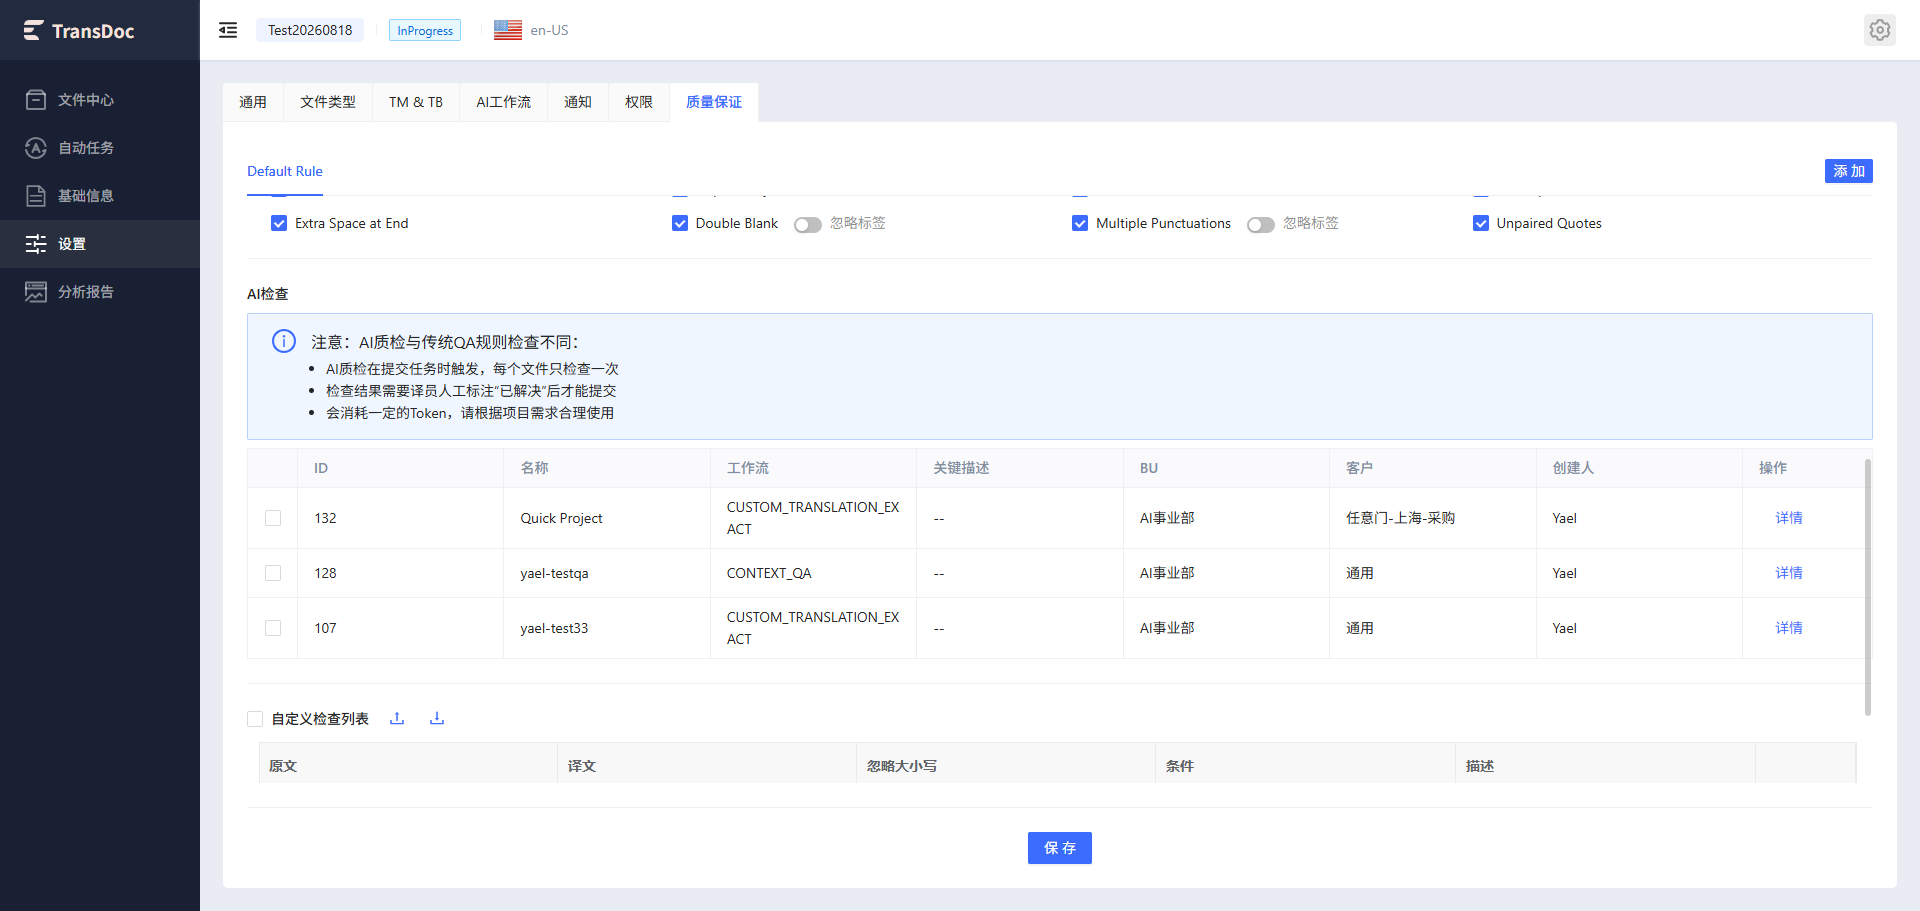Click the 任意门-上海-采购 customer cell
1920x911 pixels.
click(x=1432, y=518)
